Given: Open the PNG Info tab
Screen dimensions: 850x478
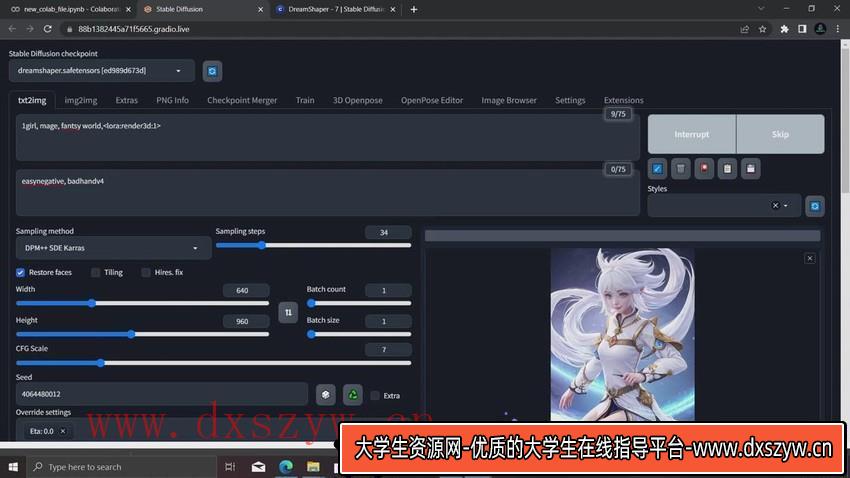Looking at the screenshot, I should [x=172, y=100].
